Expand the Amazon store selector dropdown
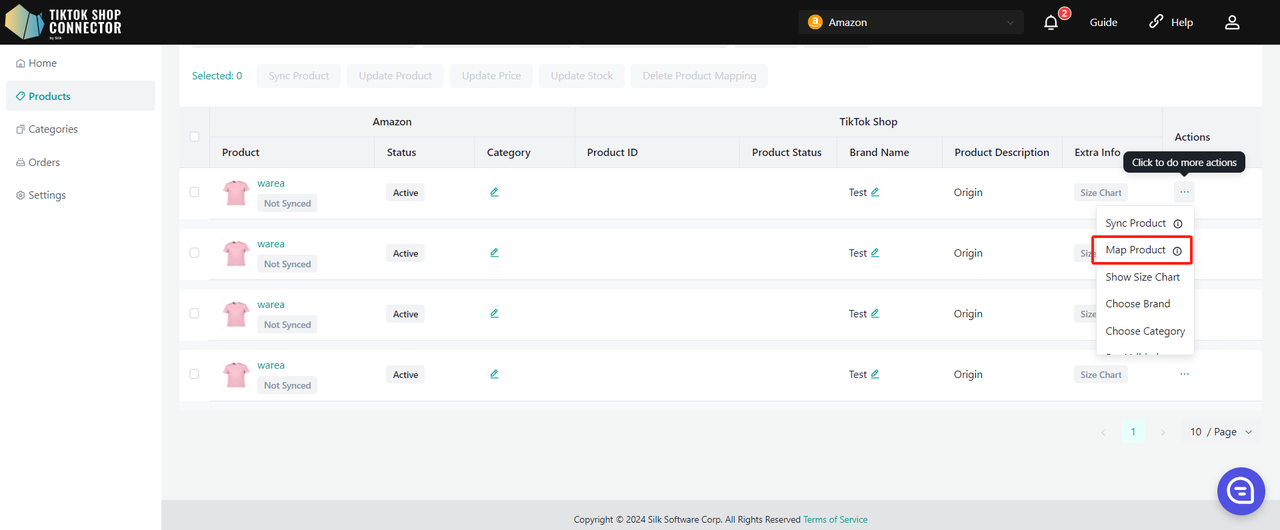This screenshot has width=1280, height=530. tap(911, 22)
